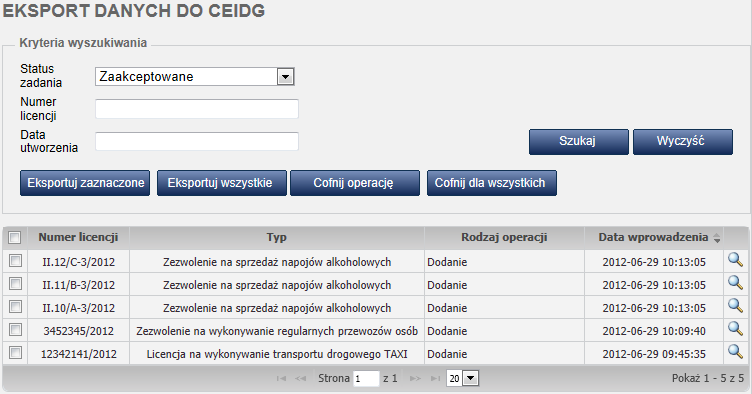
Task: Go to last page pager icon
Action: (x=435, y=379)
